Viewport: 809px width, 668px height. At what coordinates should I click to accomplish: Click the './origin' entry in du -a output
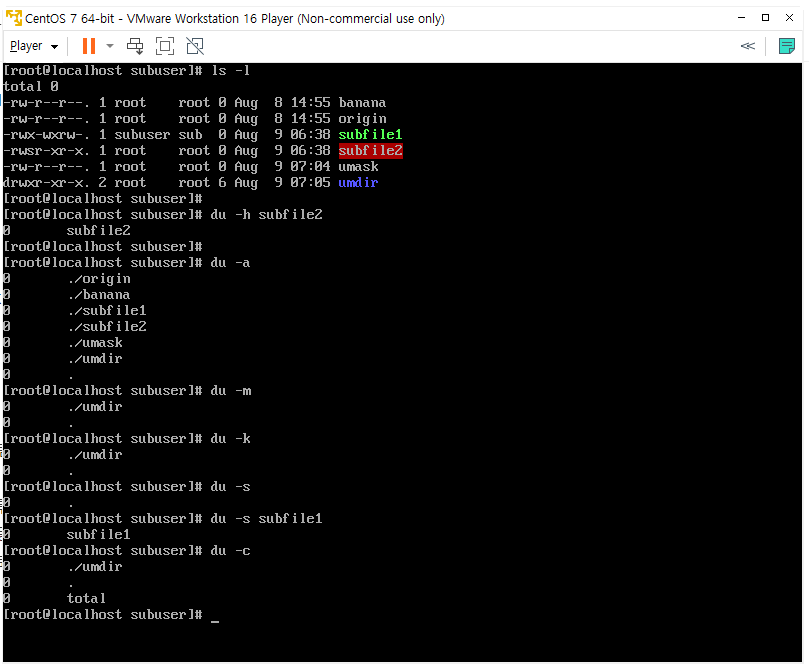tap(99, 279)
